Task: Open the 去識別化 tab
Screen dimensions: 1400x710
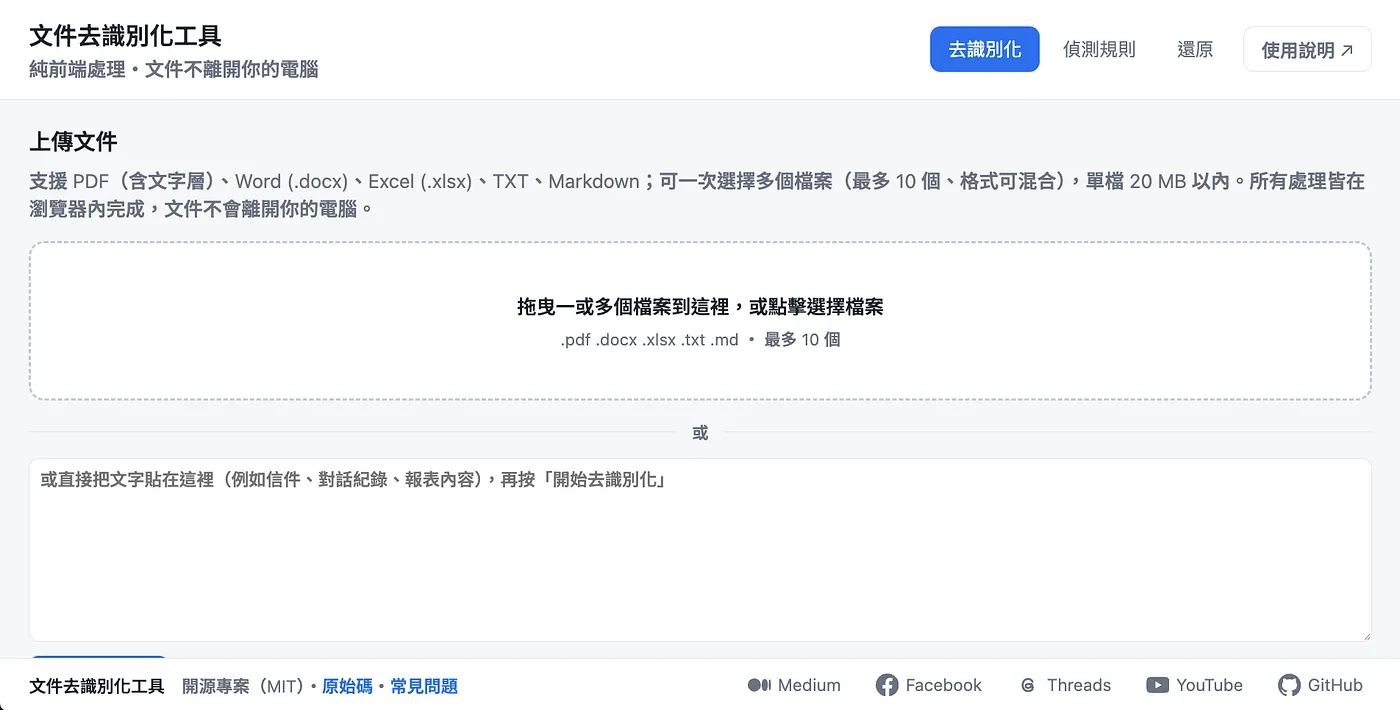Action: point(984,49)
